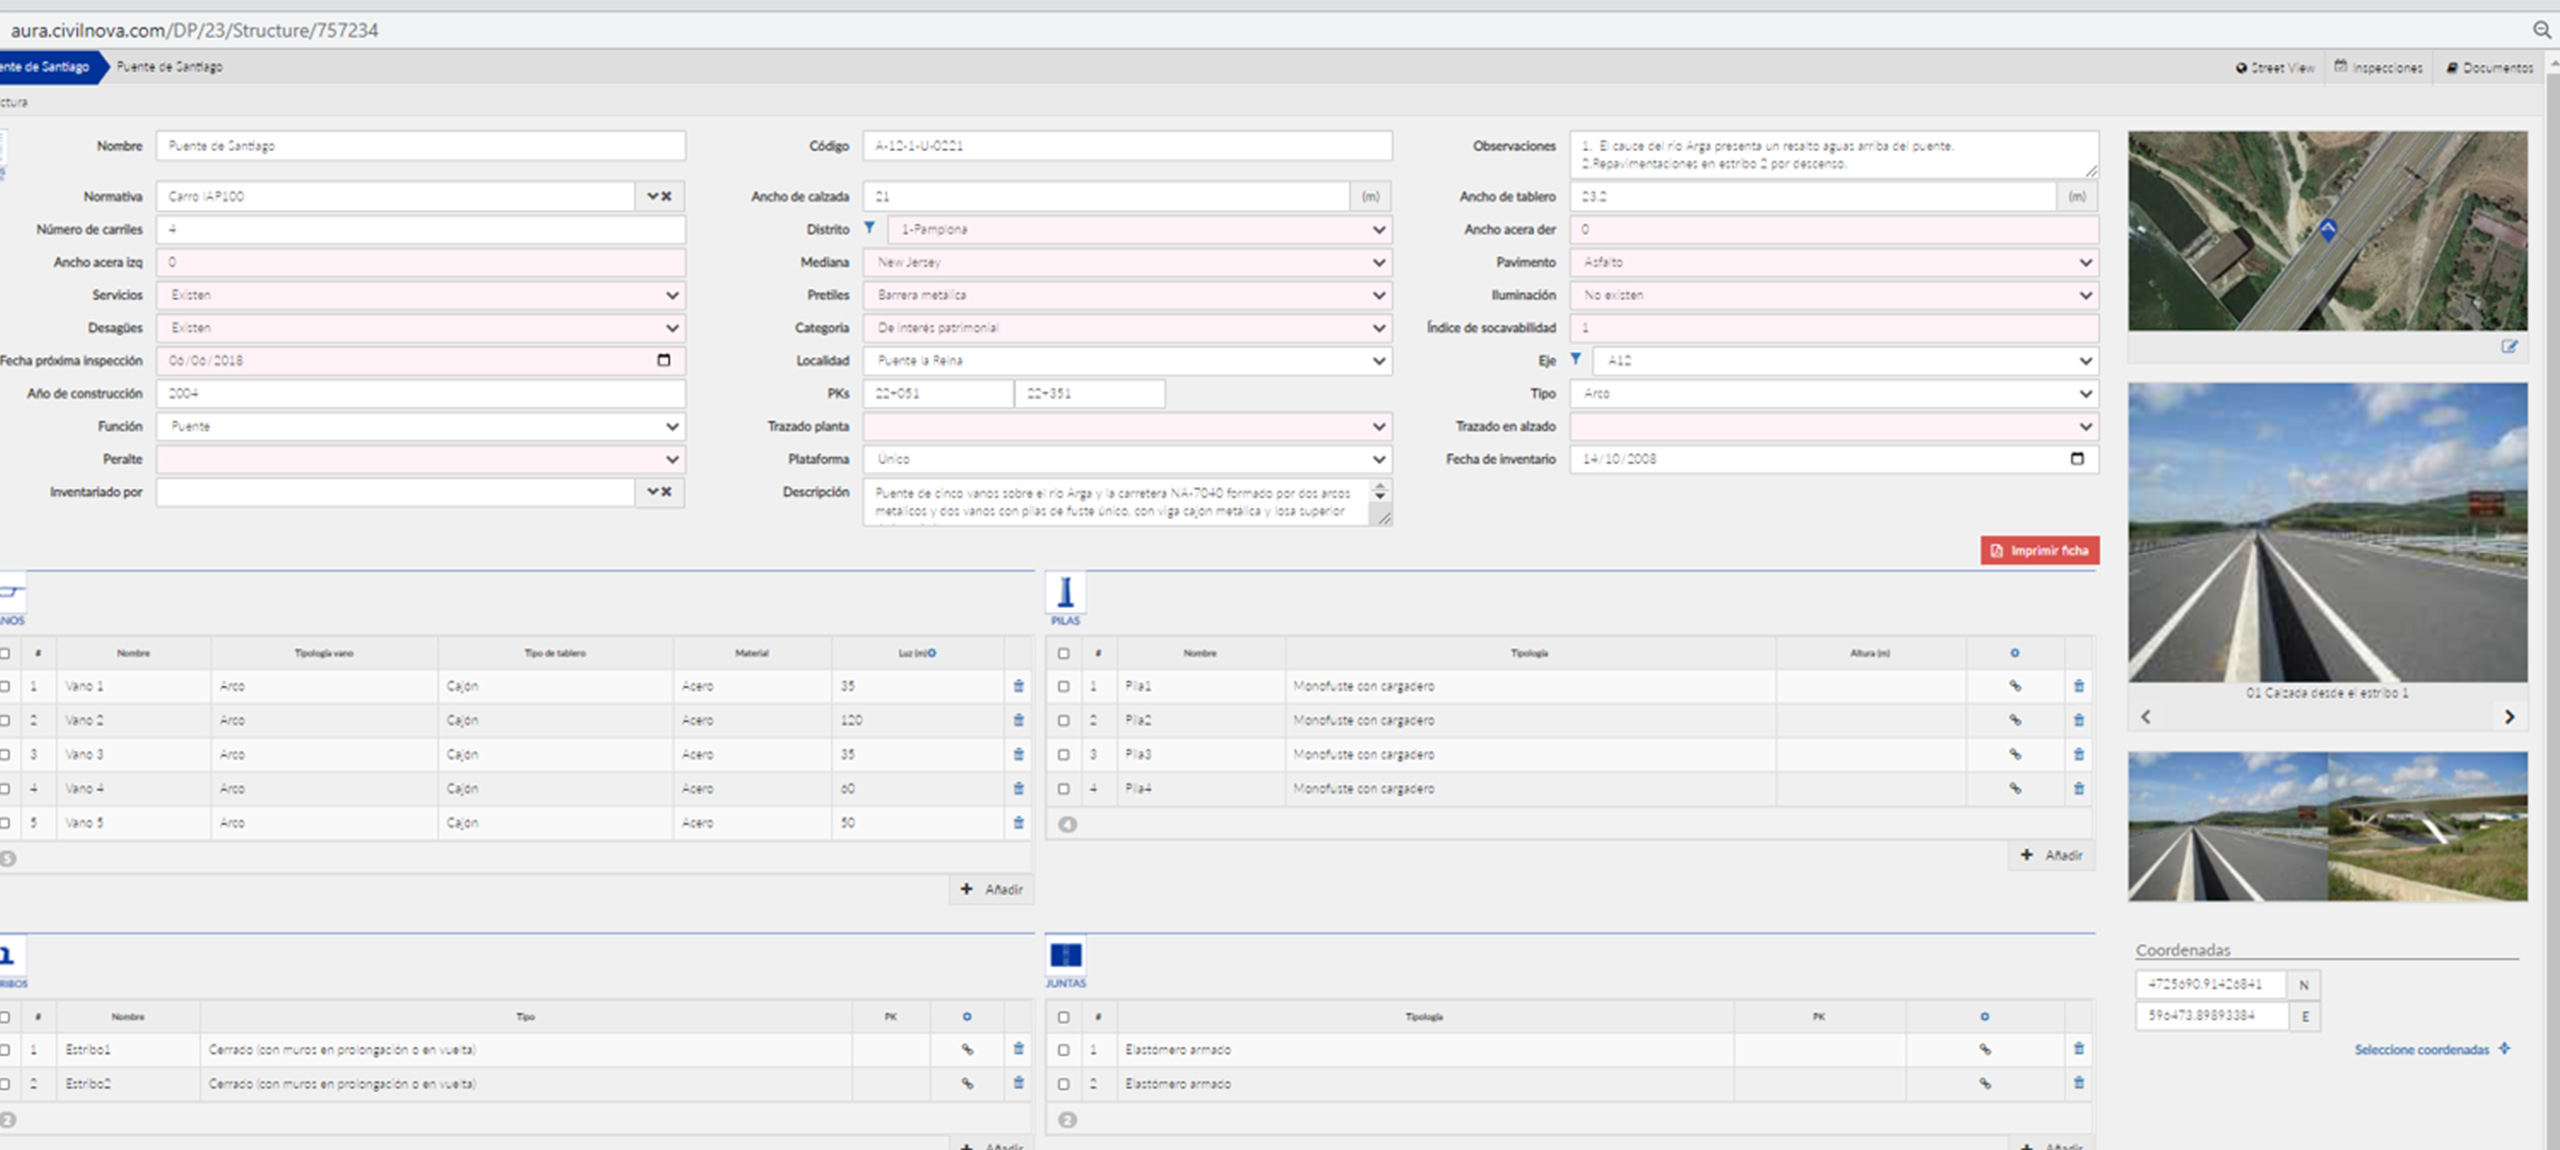Toggle select-all checkbox in Pilas table

pos(1063,653)
